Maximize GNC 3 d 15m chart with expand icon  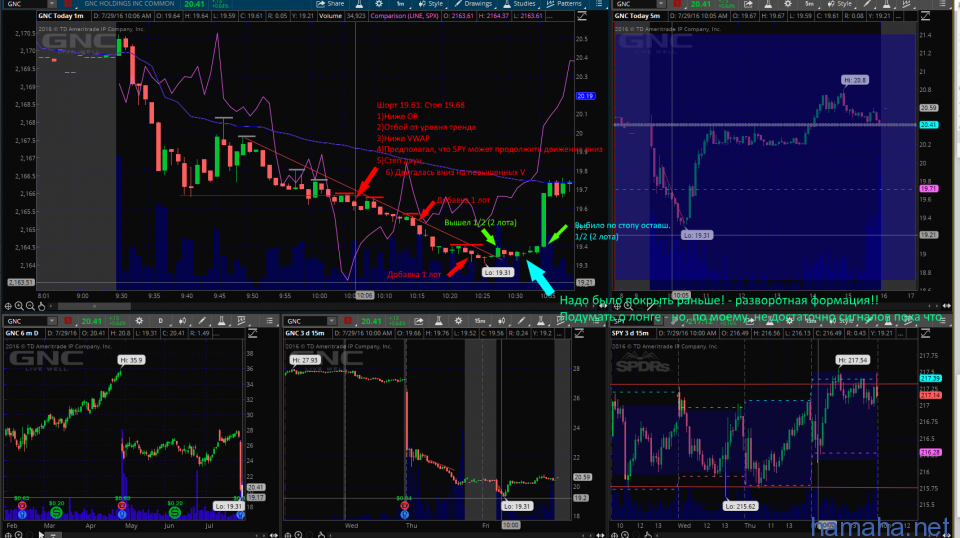pos(579,334)
